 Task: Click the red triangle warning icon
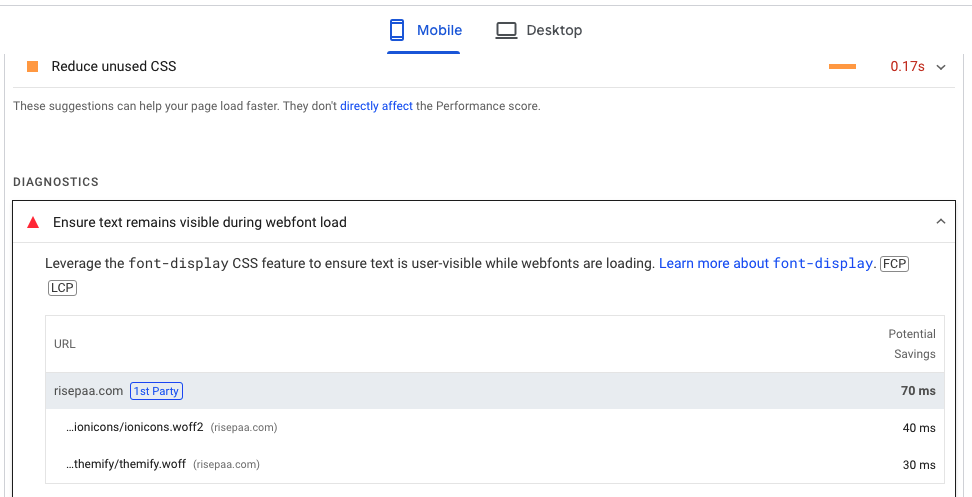point(32,222)
